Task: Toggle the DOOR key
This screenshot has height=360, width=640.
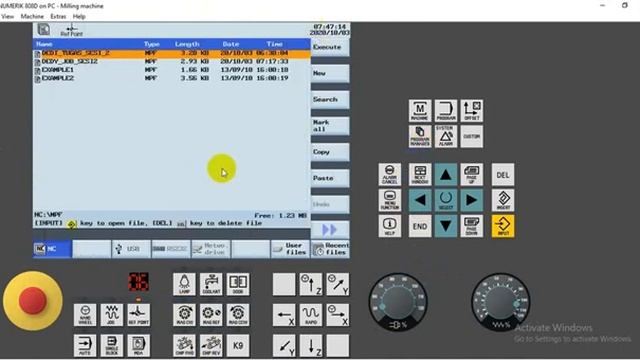Action: 238,284
